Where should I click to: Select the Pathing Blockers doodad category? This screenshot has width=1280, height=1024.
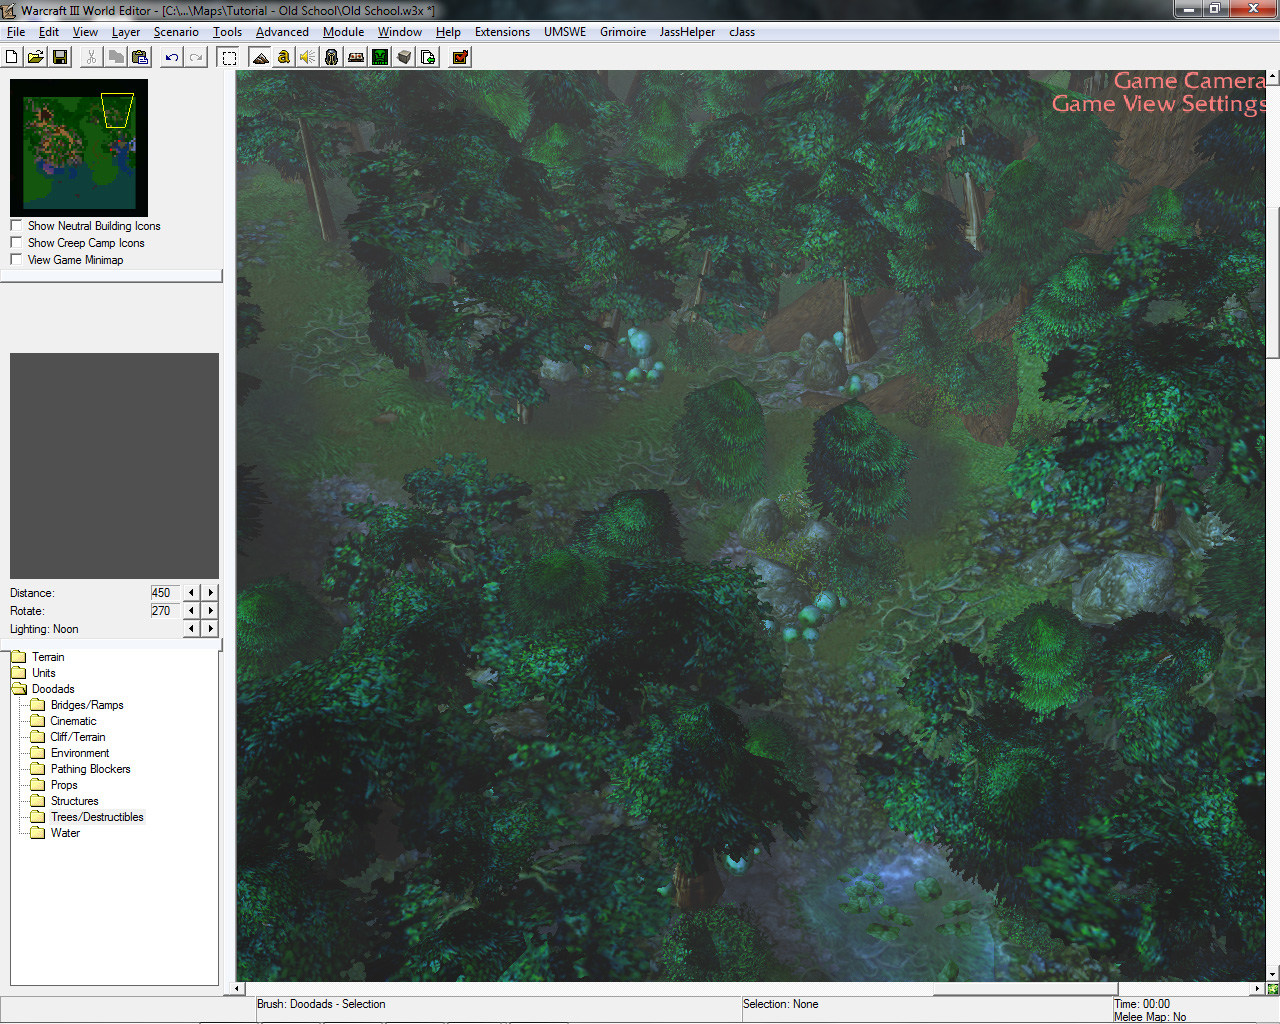click(x=91, y=769)
